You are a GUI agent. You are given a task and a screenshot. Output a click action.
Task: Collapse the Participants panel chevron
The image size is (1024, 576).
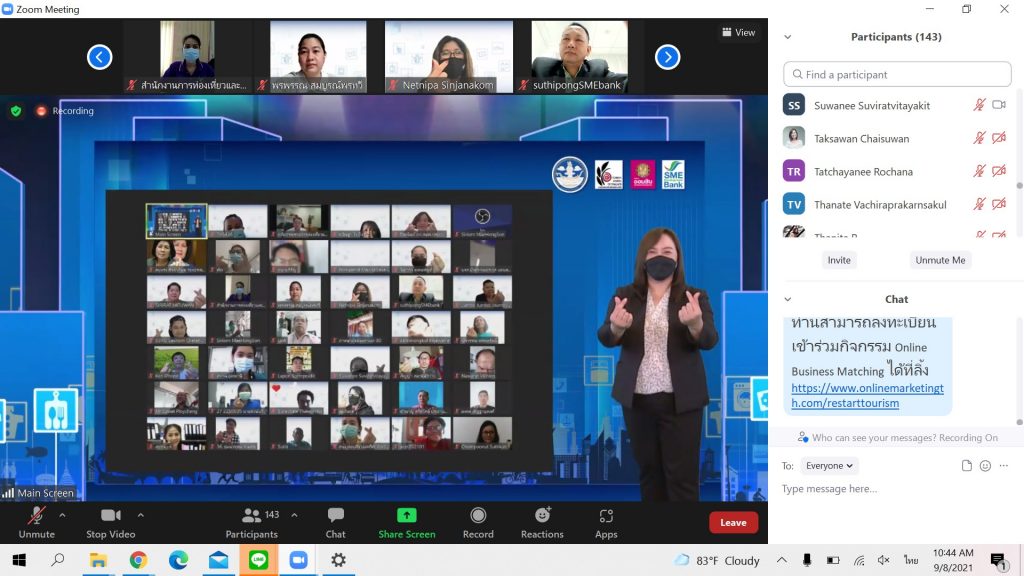tap(788, 37)
